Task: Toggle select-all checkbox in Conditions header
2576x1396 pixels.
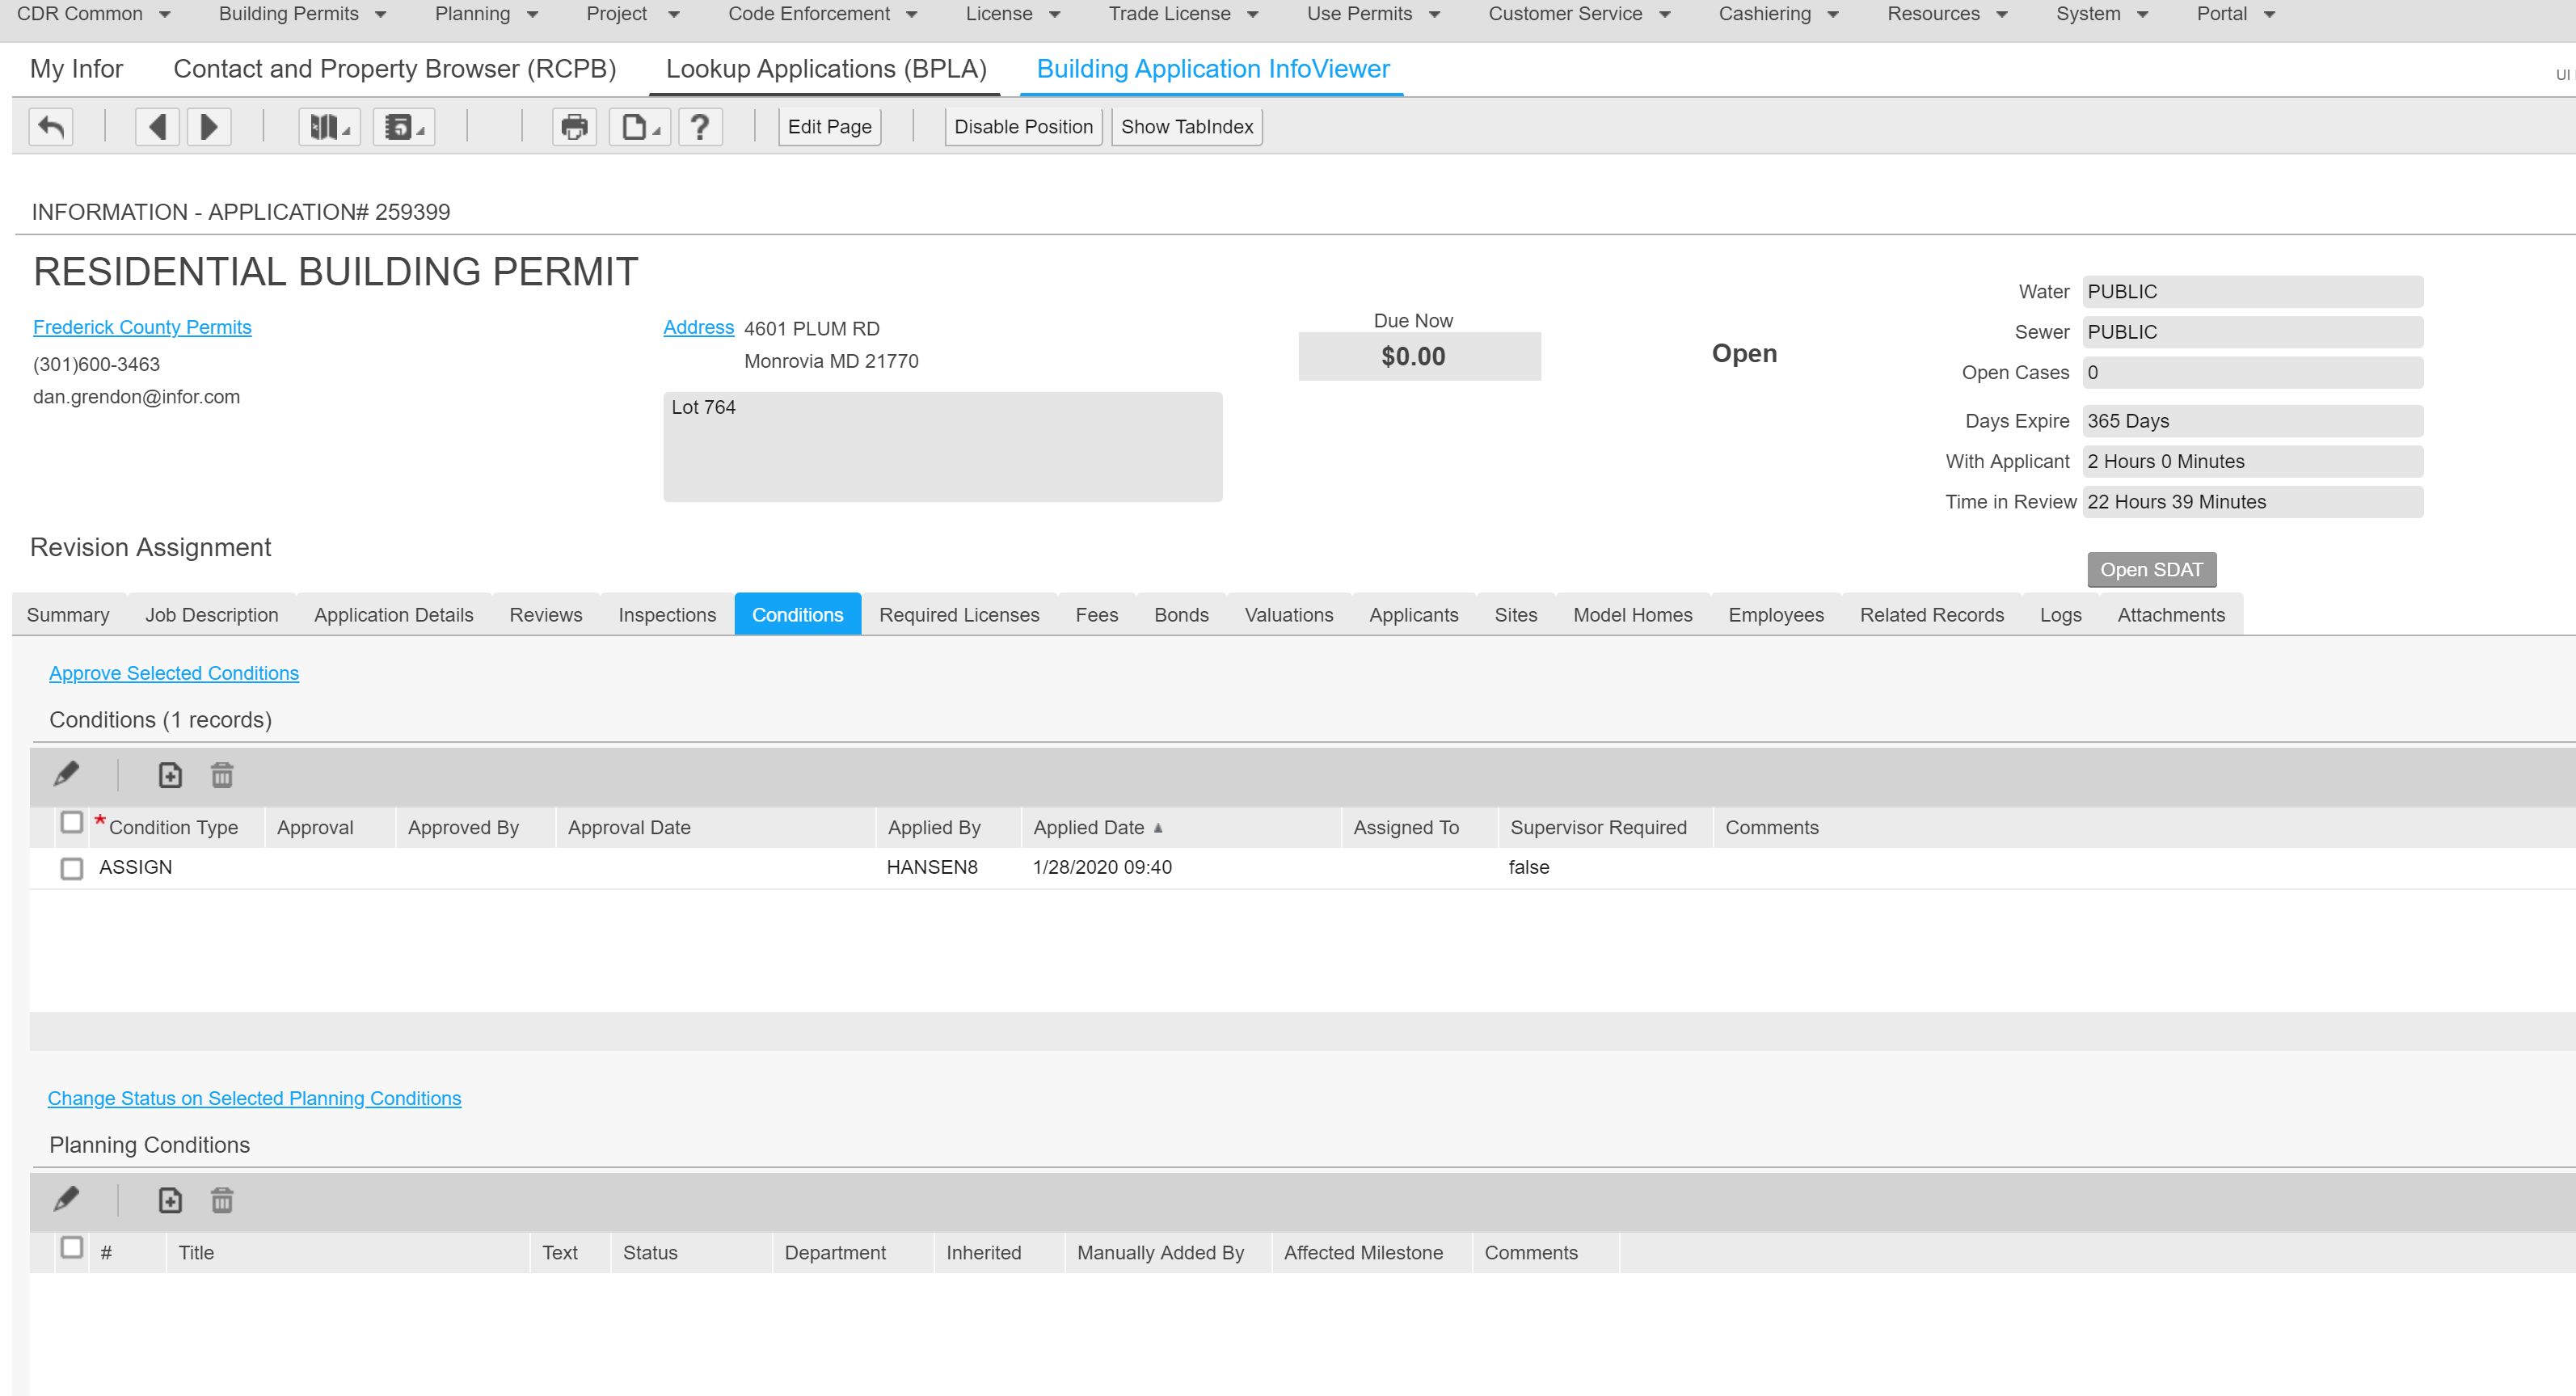Action: 72,823
